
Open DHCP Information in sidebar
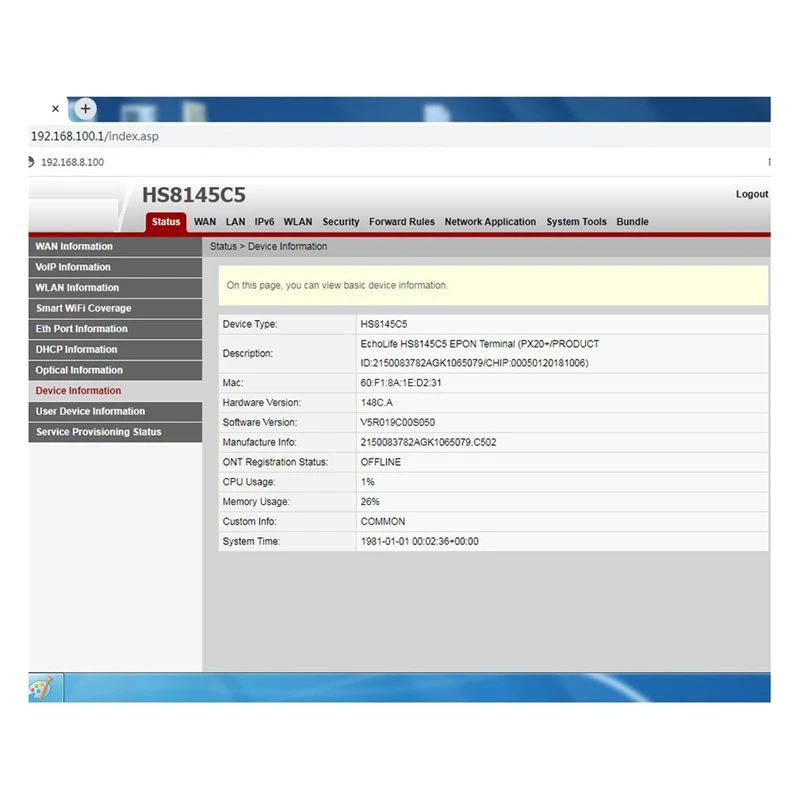pyautogui.click(x=115, y=349)
